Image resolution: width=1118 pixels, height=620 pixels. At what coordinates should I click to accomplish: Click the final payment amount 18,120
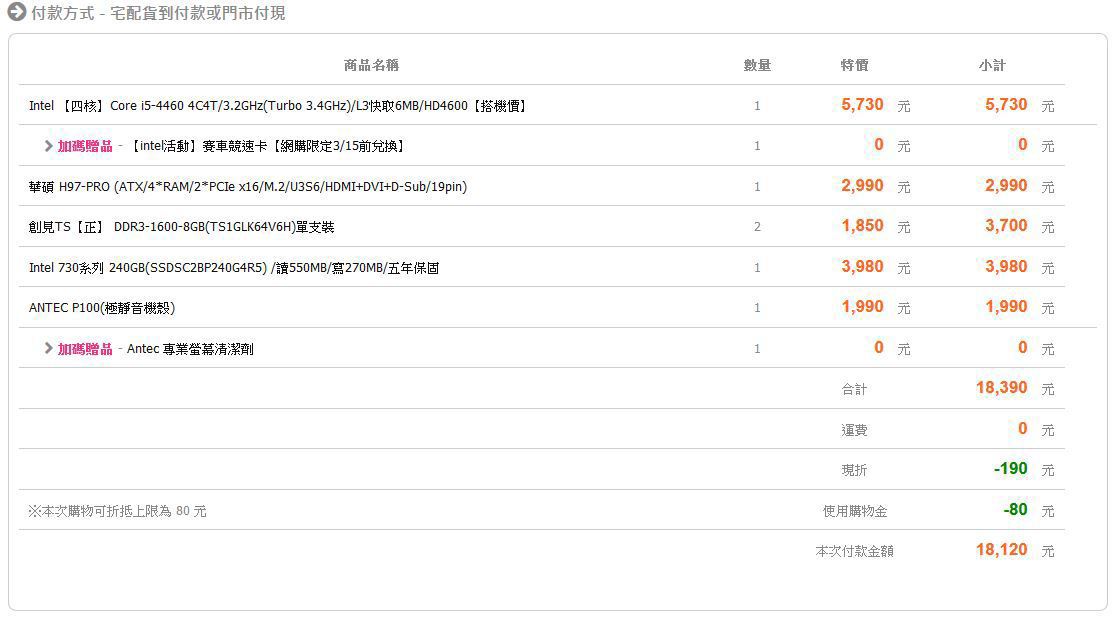click(1002, 549)
